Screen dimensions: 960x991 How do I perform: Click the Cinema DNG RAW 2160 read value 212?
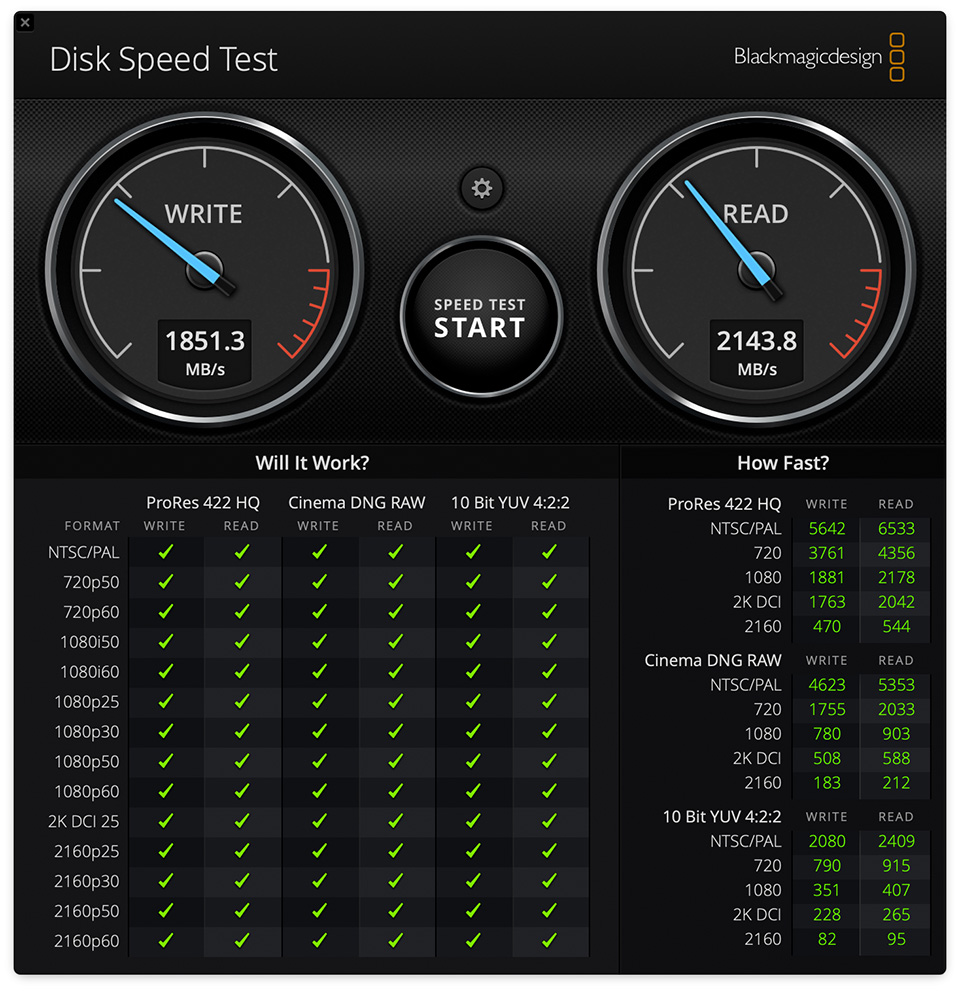[x=896, y=782]
